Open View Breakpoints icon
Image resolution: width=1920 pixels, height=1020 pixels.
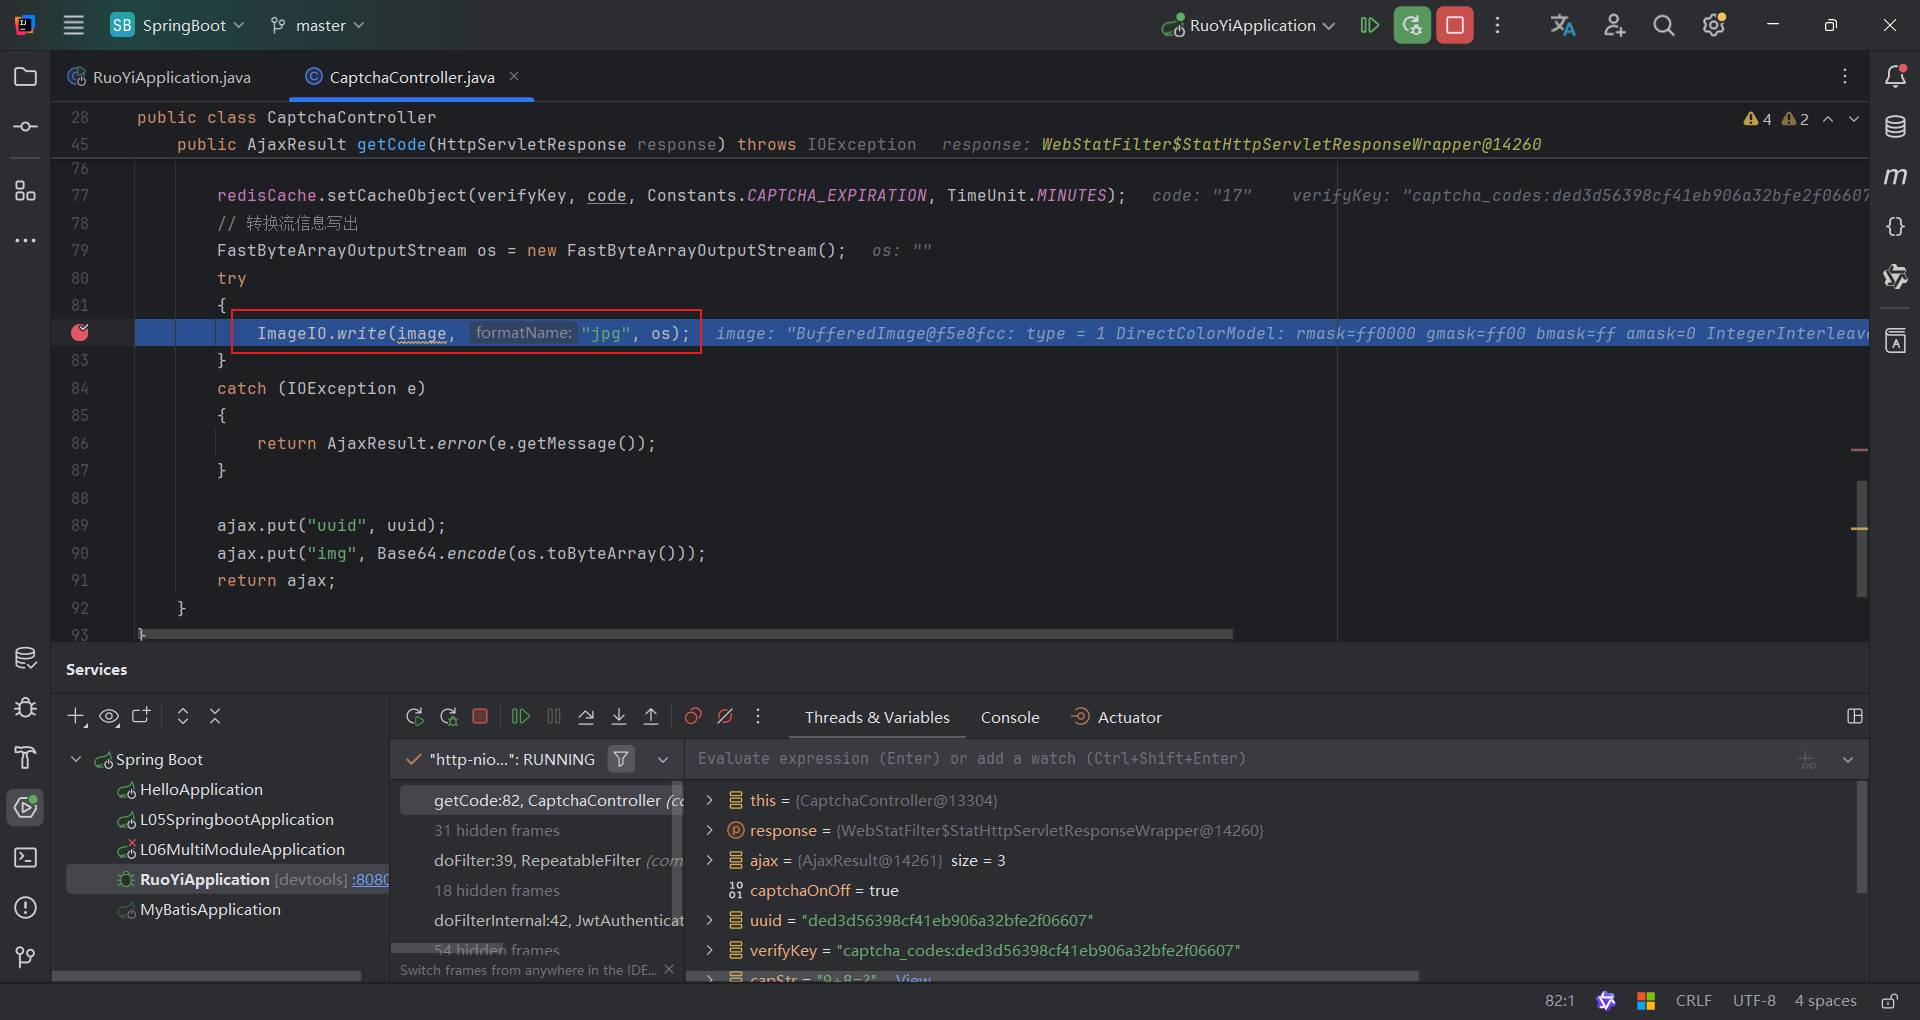pos(693,716)
